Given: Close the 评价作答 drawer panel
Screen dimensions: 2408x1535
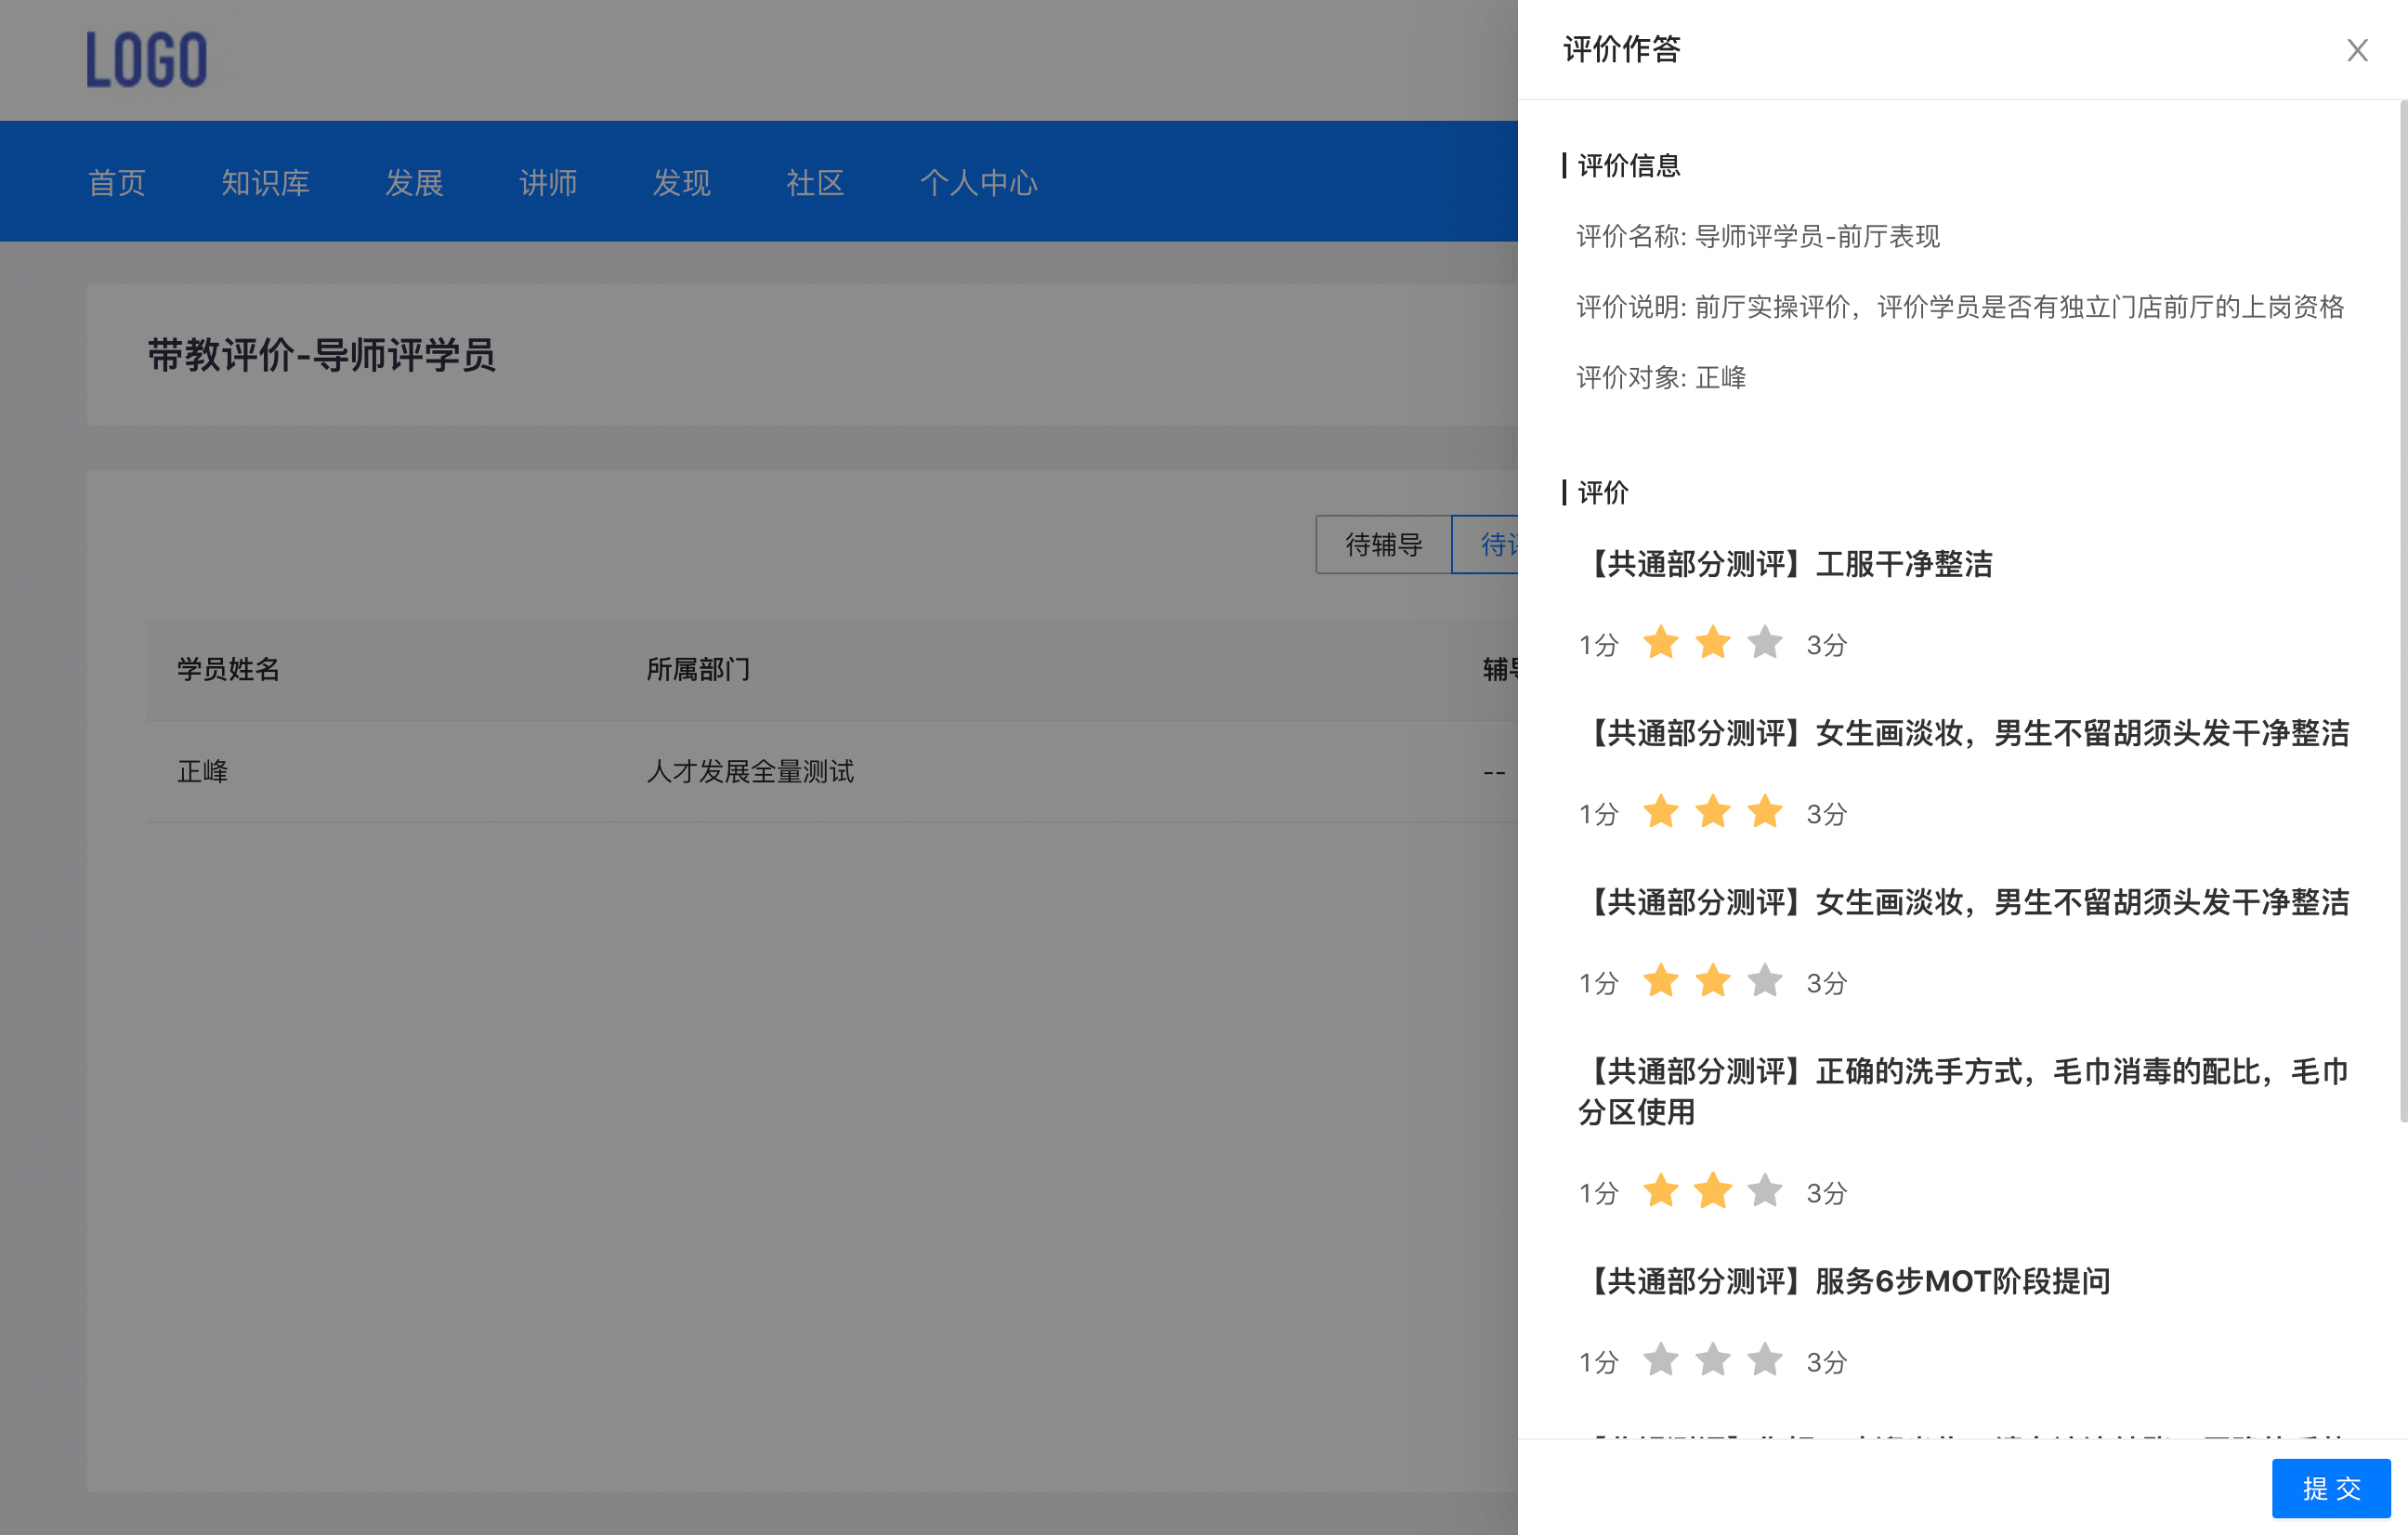Looking at the screenshot, I should tap(2356, 50).
